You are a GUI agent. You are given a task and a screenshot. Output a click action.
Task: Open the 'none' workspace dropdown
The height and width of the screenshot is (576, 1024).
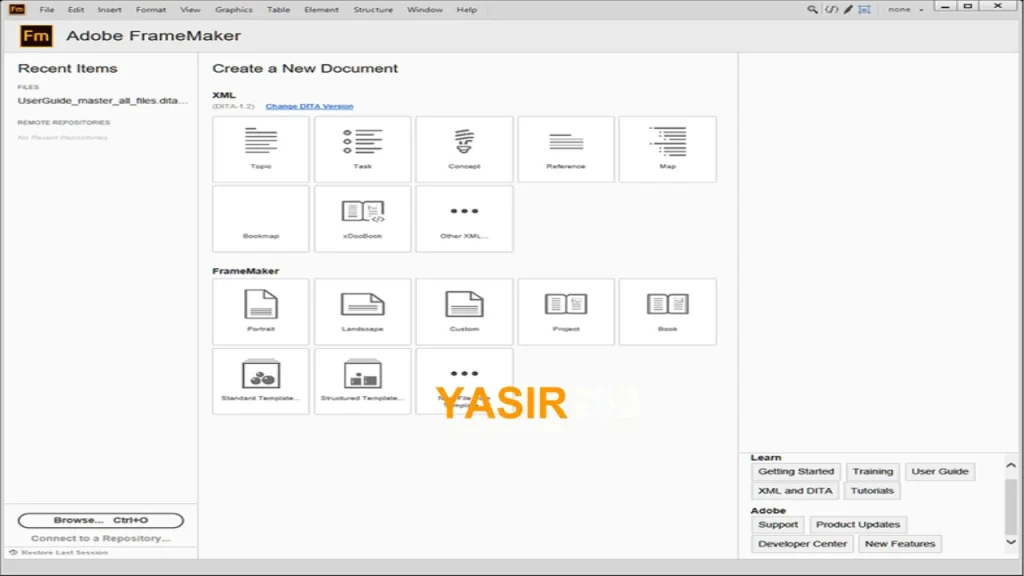(x=906, y=10)
